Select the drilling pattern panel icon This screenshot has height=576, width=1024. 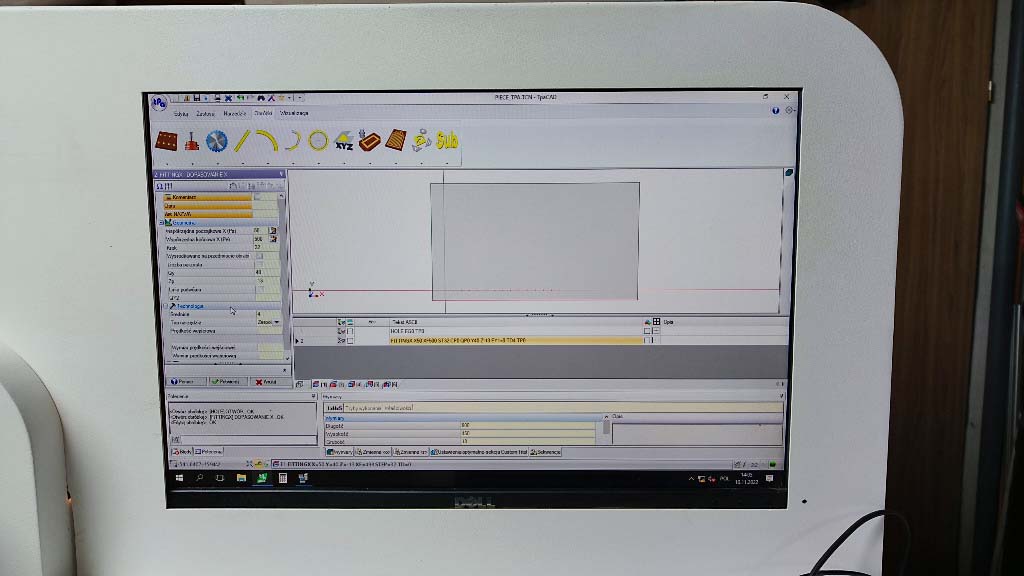coord(166,141)
